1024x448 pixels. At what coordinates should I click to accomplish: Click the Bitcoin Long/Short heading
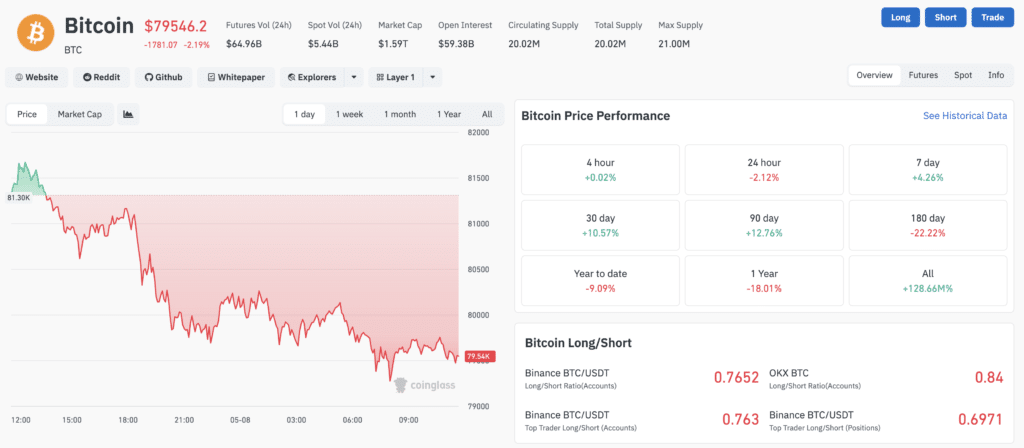(x=578, y=343)
